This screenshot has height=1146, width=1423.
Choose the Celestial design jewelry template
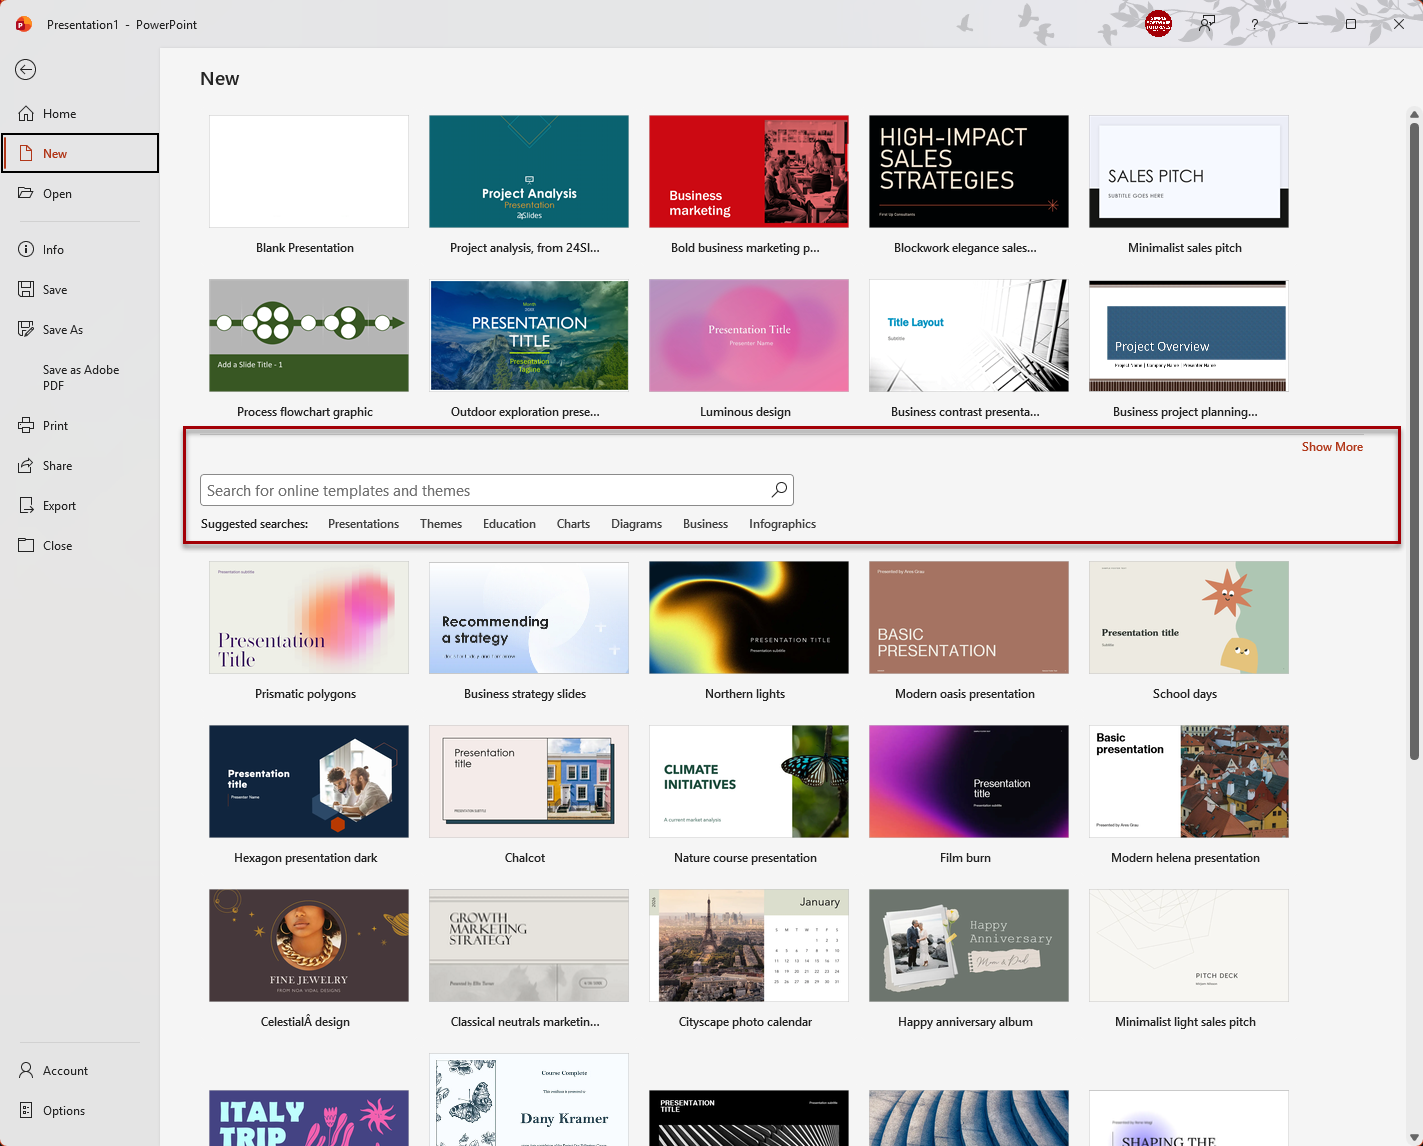click(x=309, y=945)
